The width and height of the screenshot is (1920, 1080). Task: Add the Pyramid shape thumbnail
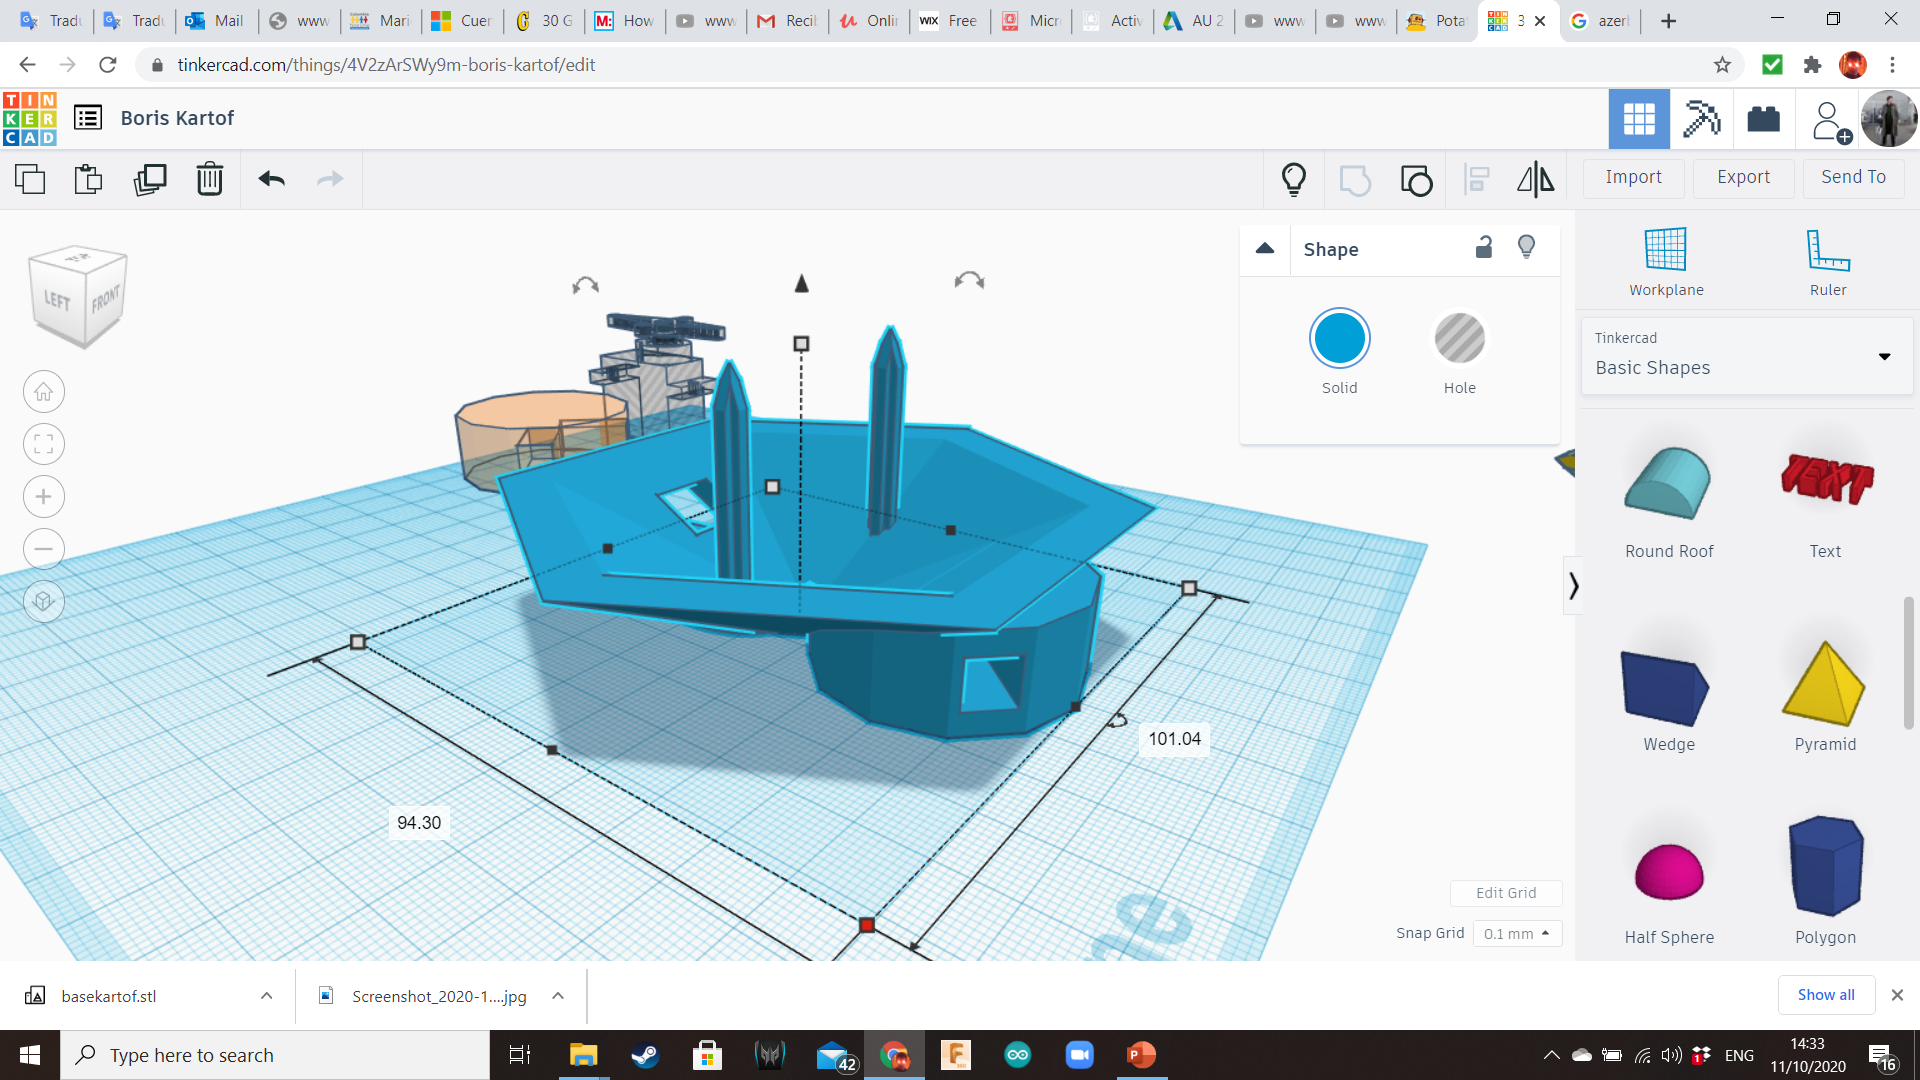coord(1824,684)
